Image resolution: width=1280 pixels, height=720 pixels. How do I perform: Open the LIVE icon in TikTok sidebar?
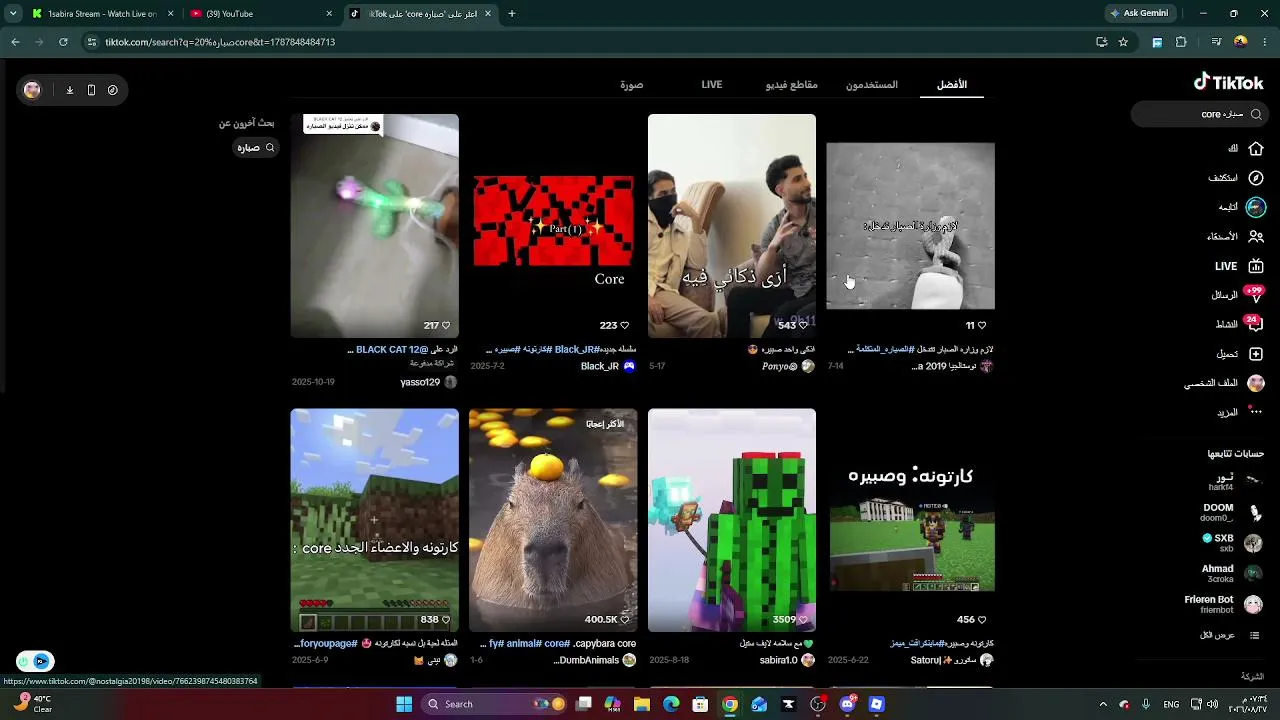[x=1256, y=266]
